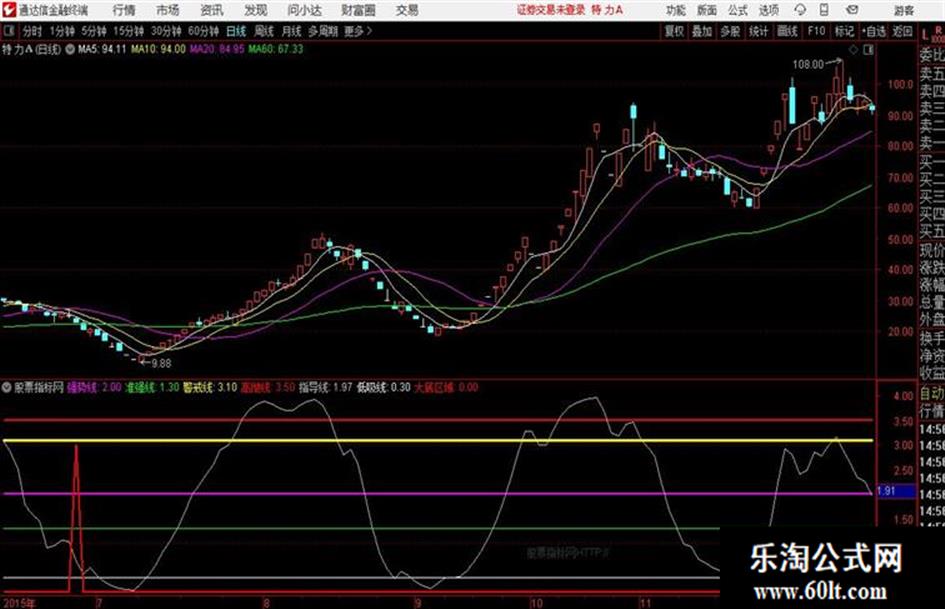Add stock via the 自选 button
This screenshot has height=609, width=945.
(873, 31)
